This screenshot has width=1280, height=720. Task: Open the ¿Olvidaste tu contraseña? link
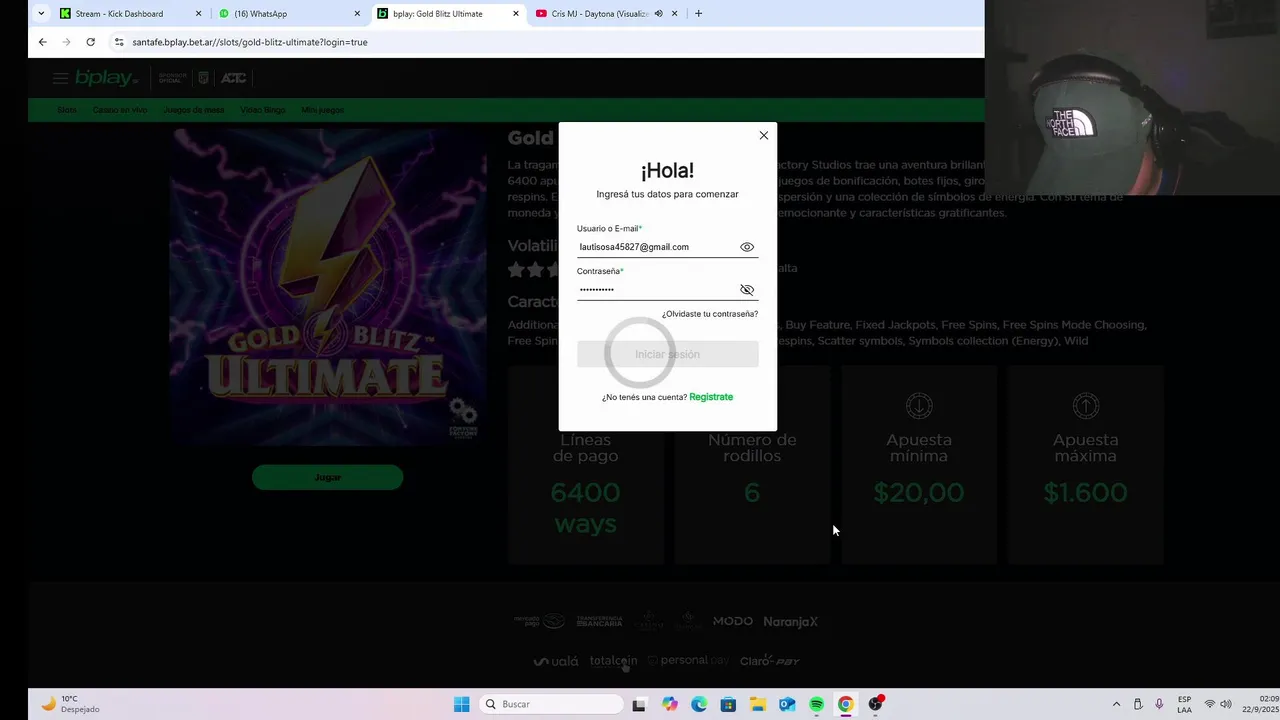point(710,314)
